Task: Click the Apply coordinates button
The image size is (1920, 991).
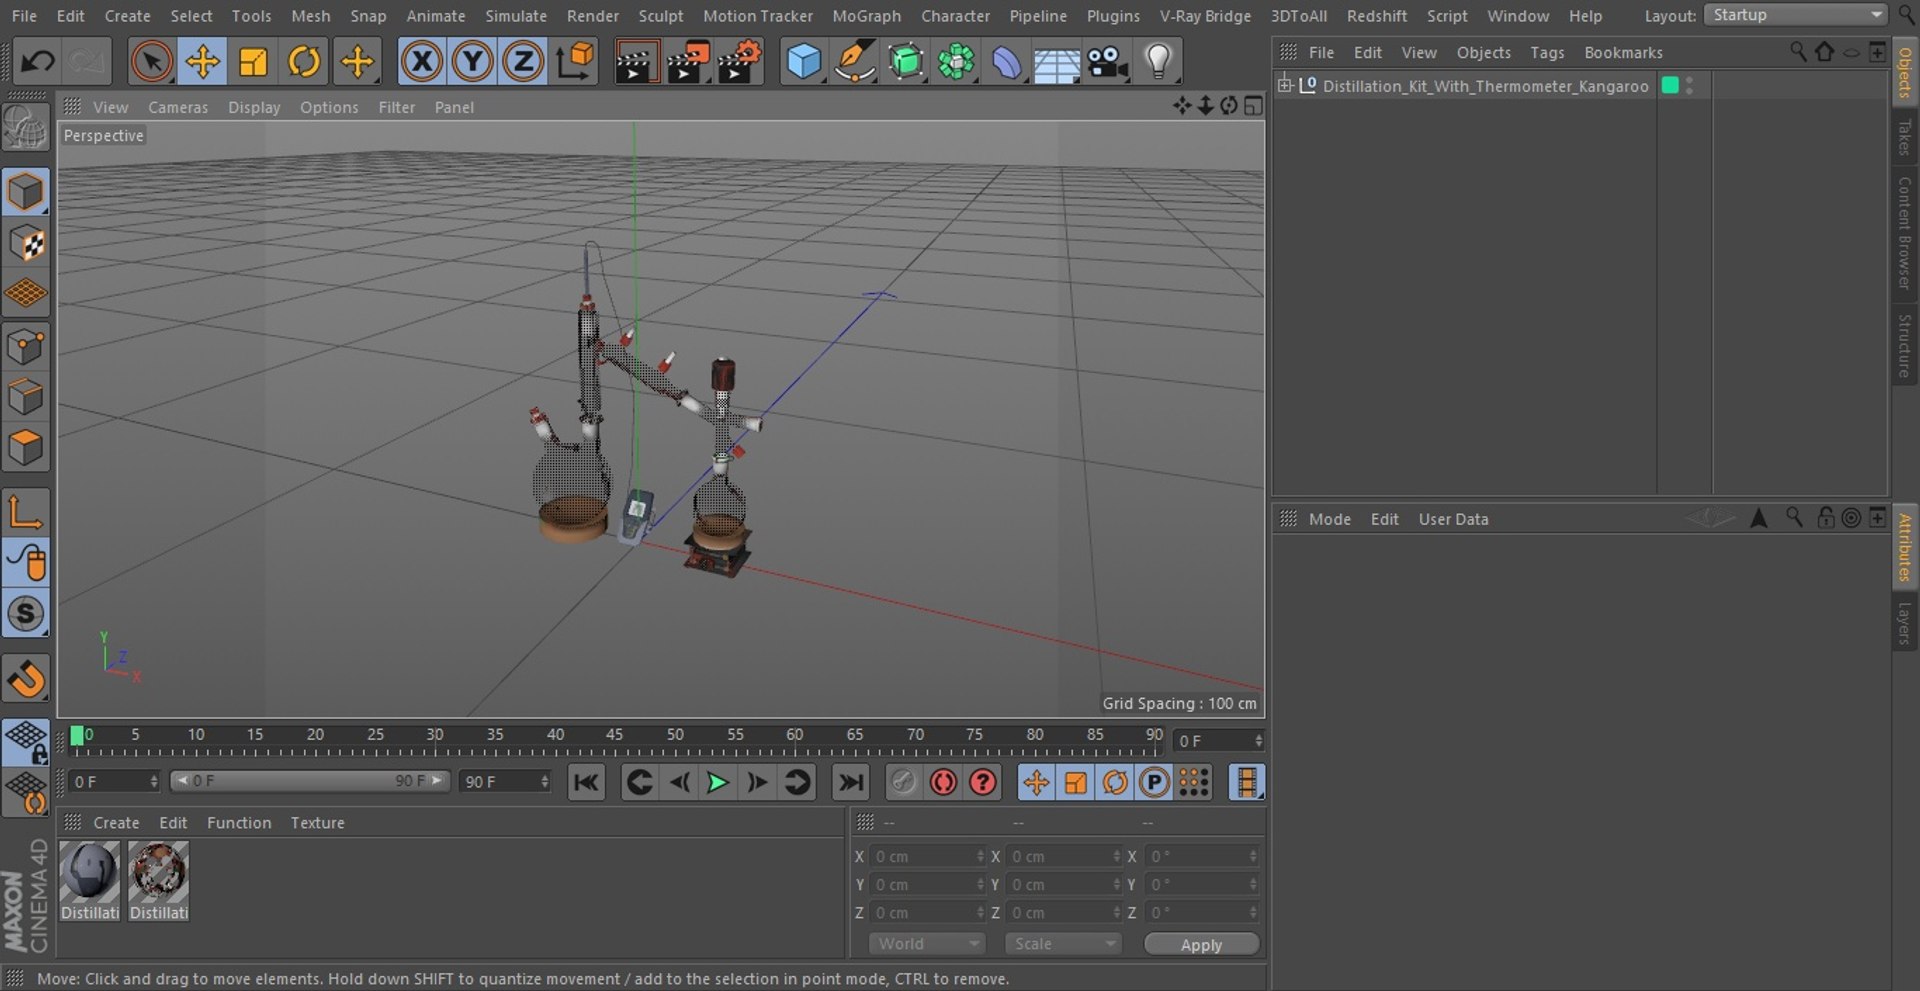Action: [x=1201, y=944]
